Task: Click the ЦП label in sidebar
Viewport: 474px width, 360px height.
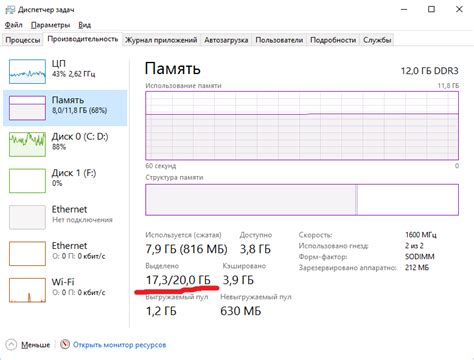Action: [x=59, y=63]
